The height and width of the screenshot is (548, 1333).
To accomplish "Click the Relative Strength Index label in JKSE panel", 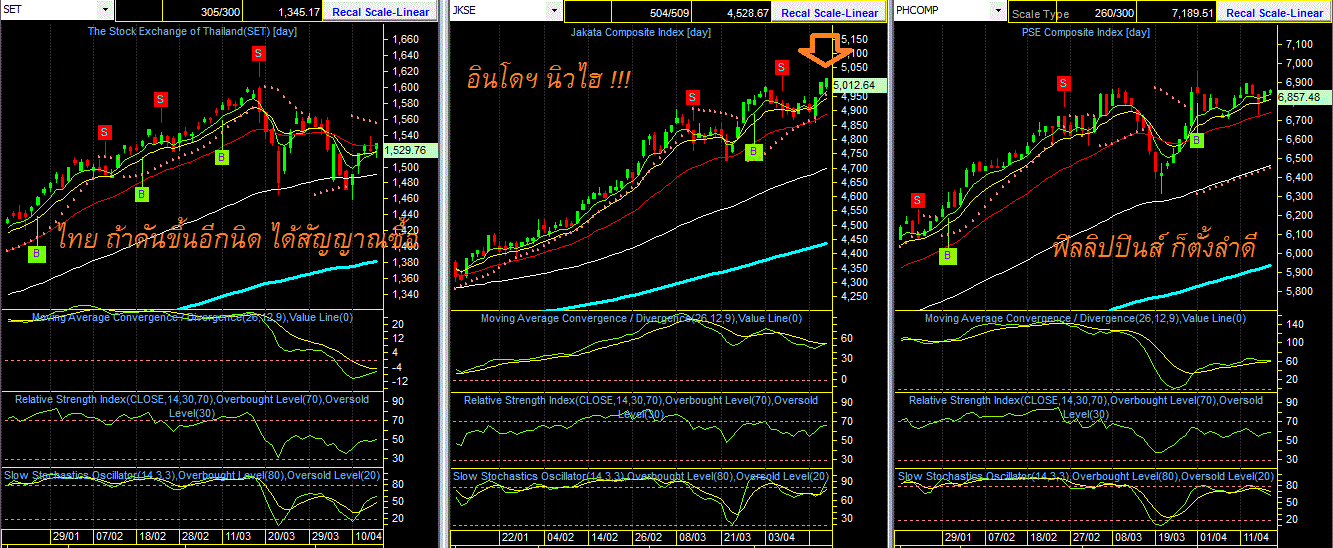I will coord(640,406).
